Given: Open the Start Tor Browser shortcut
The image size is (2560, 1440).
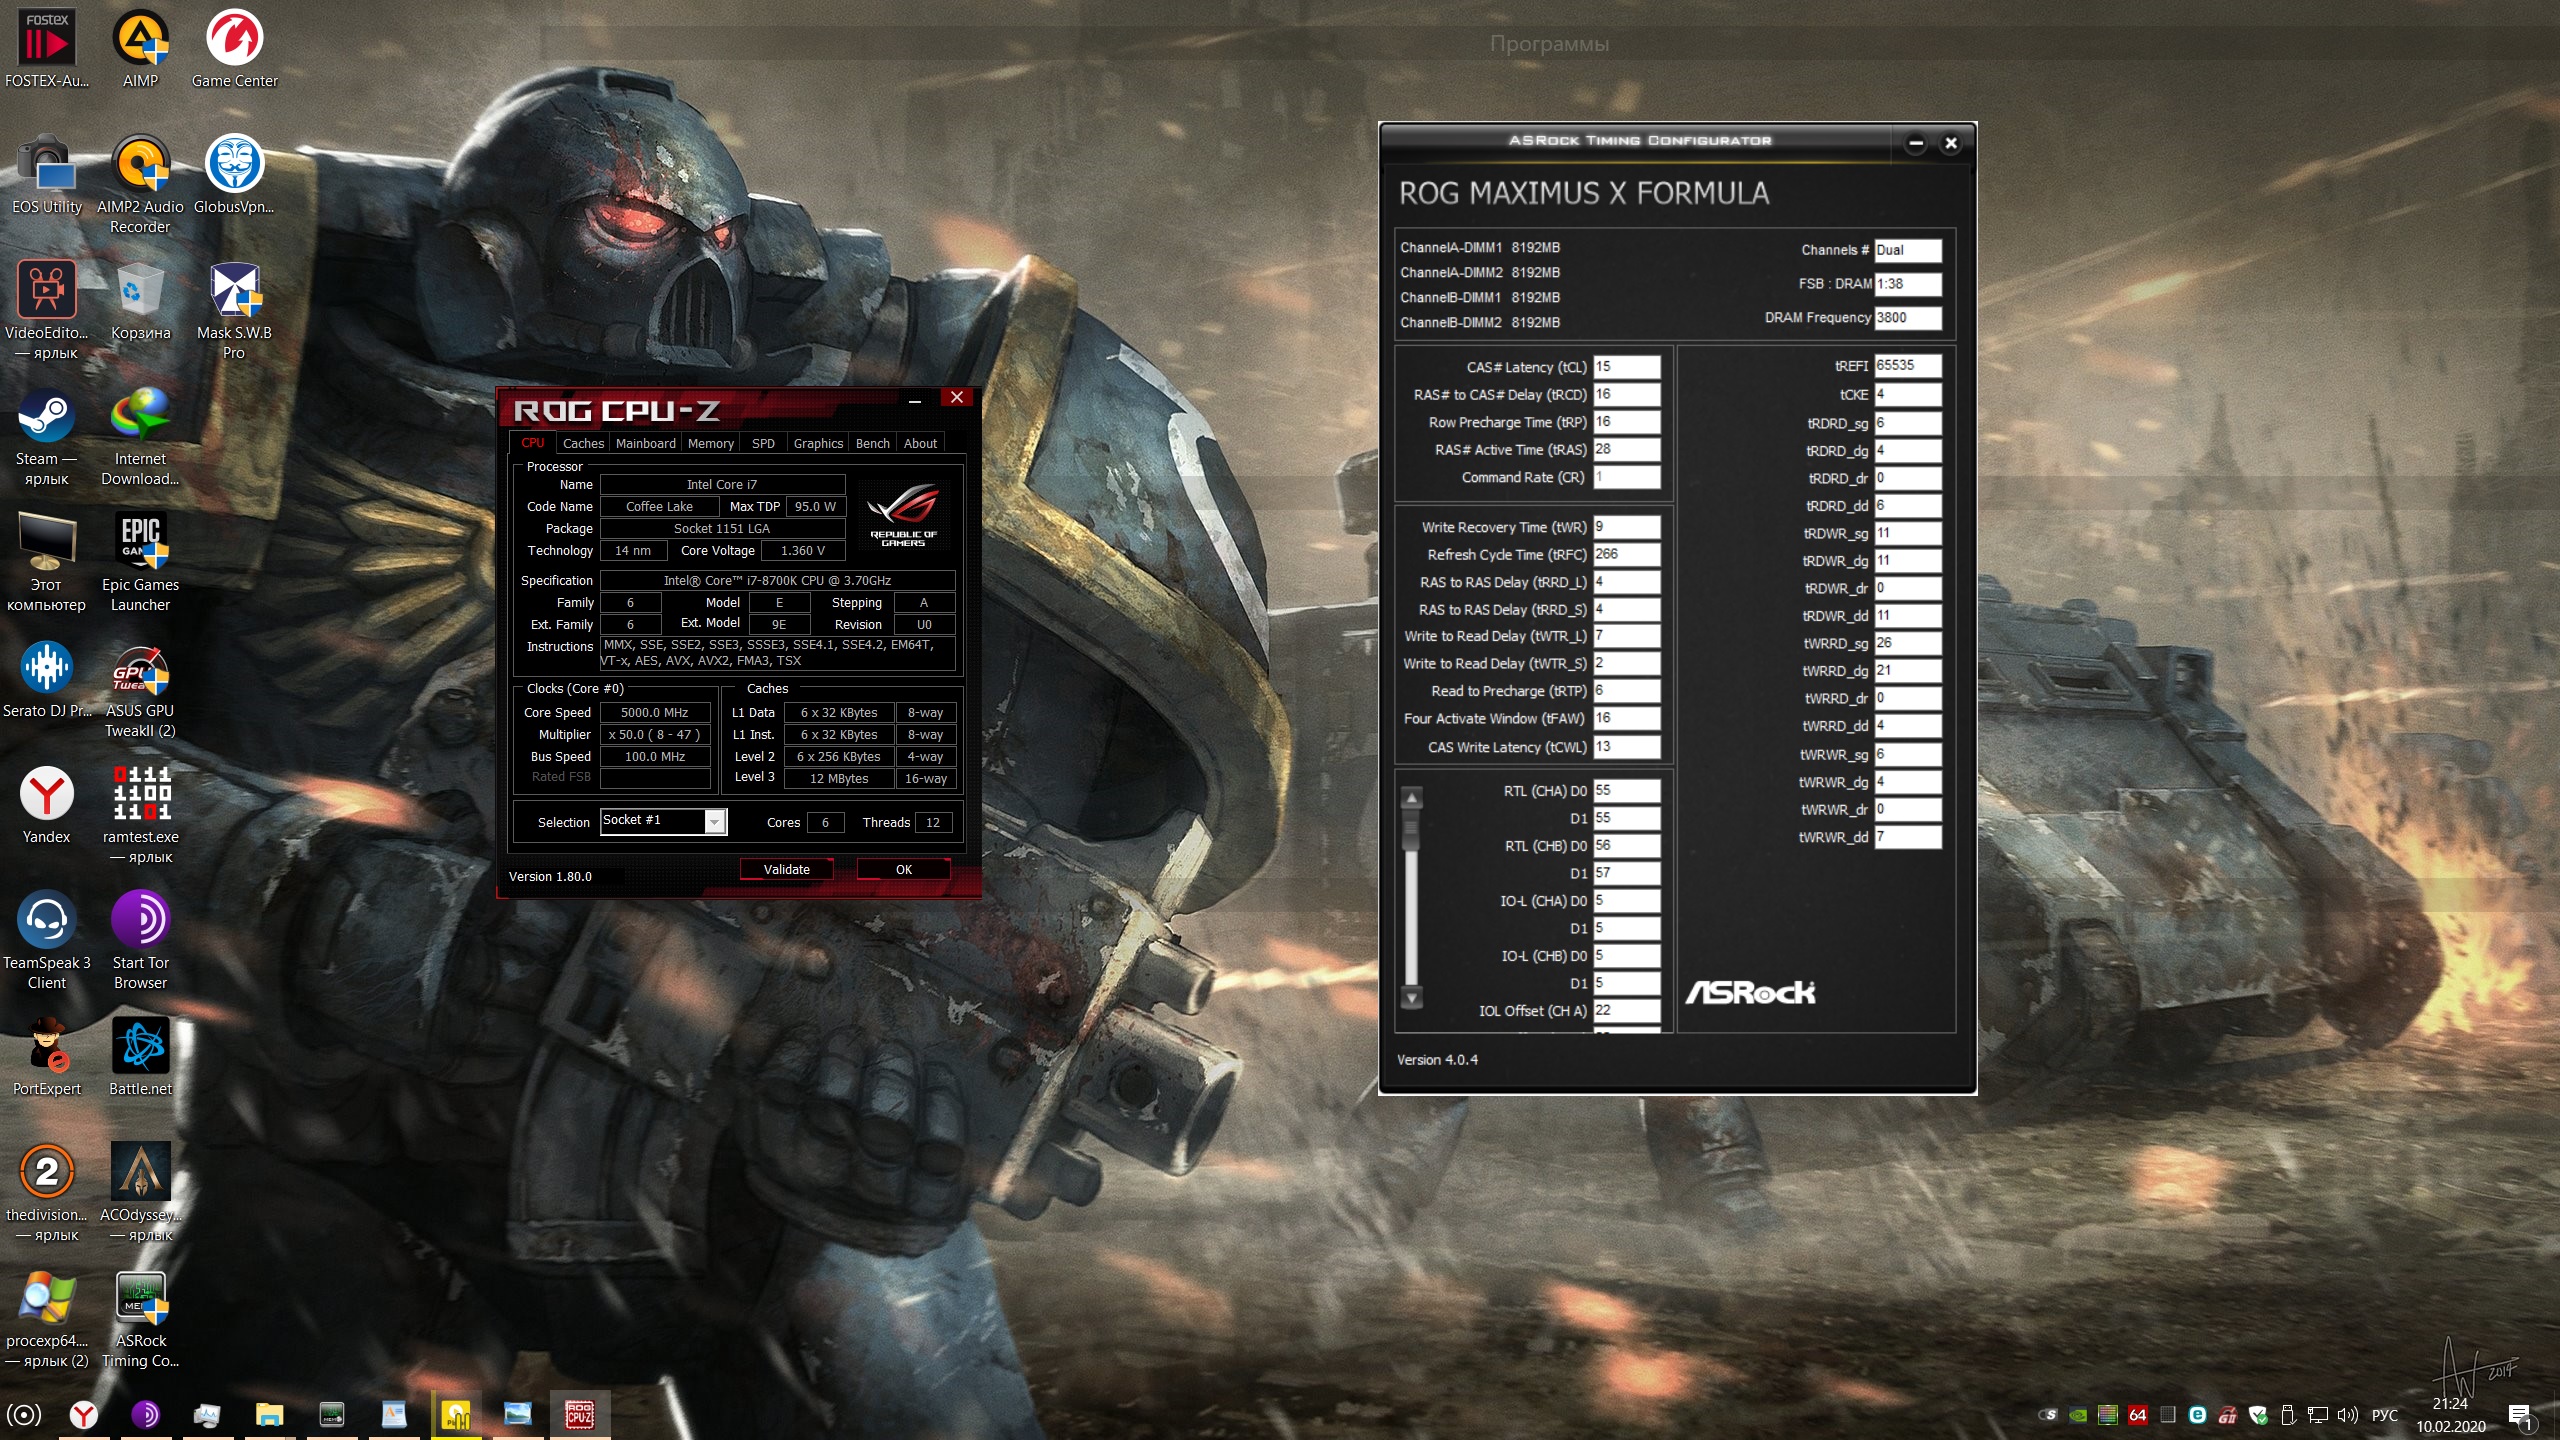Looking at the screenshot, I should pyautogui.click(x=140, y=921).
